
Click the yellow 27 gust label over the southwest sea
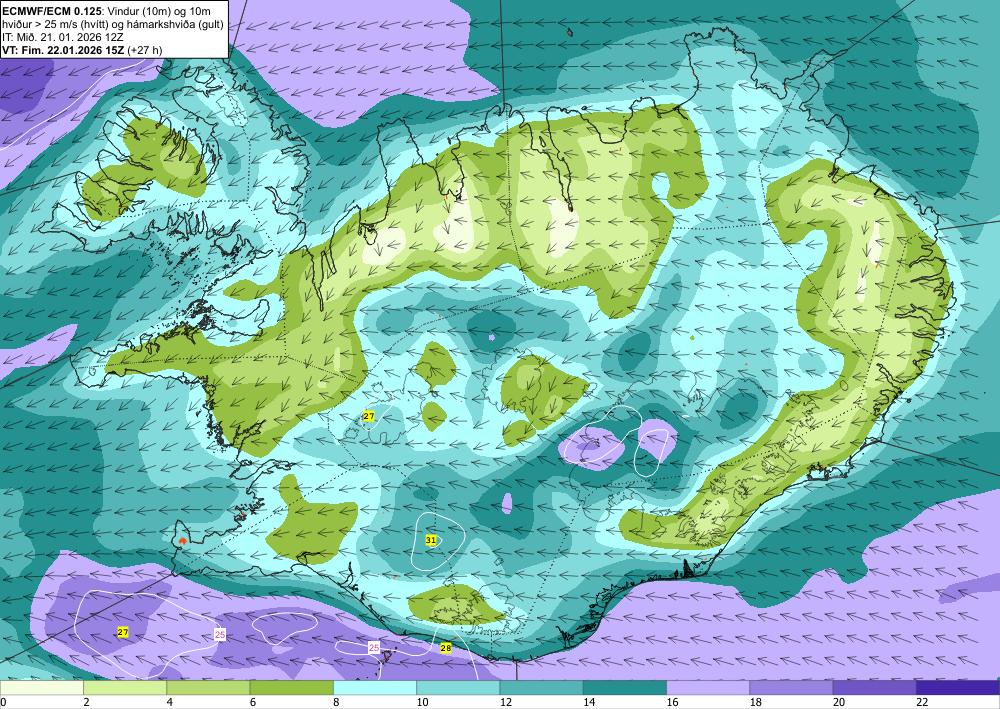coord(123,632)
